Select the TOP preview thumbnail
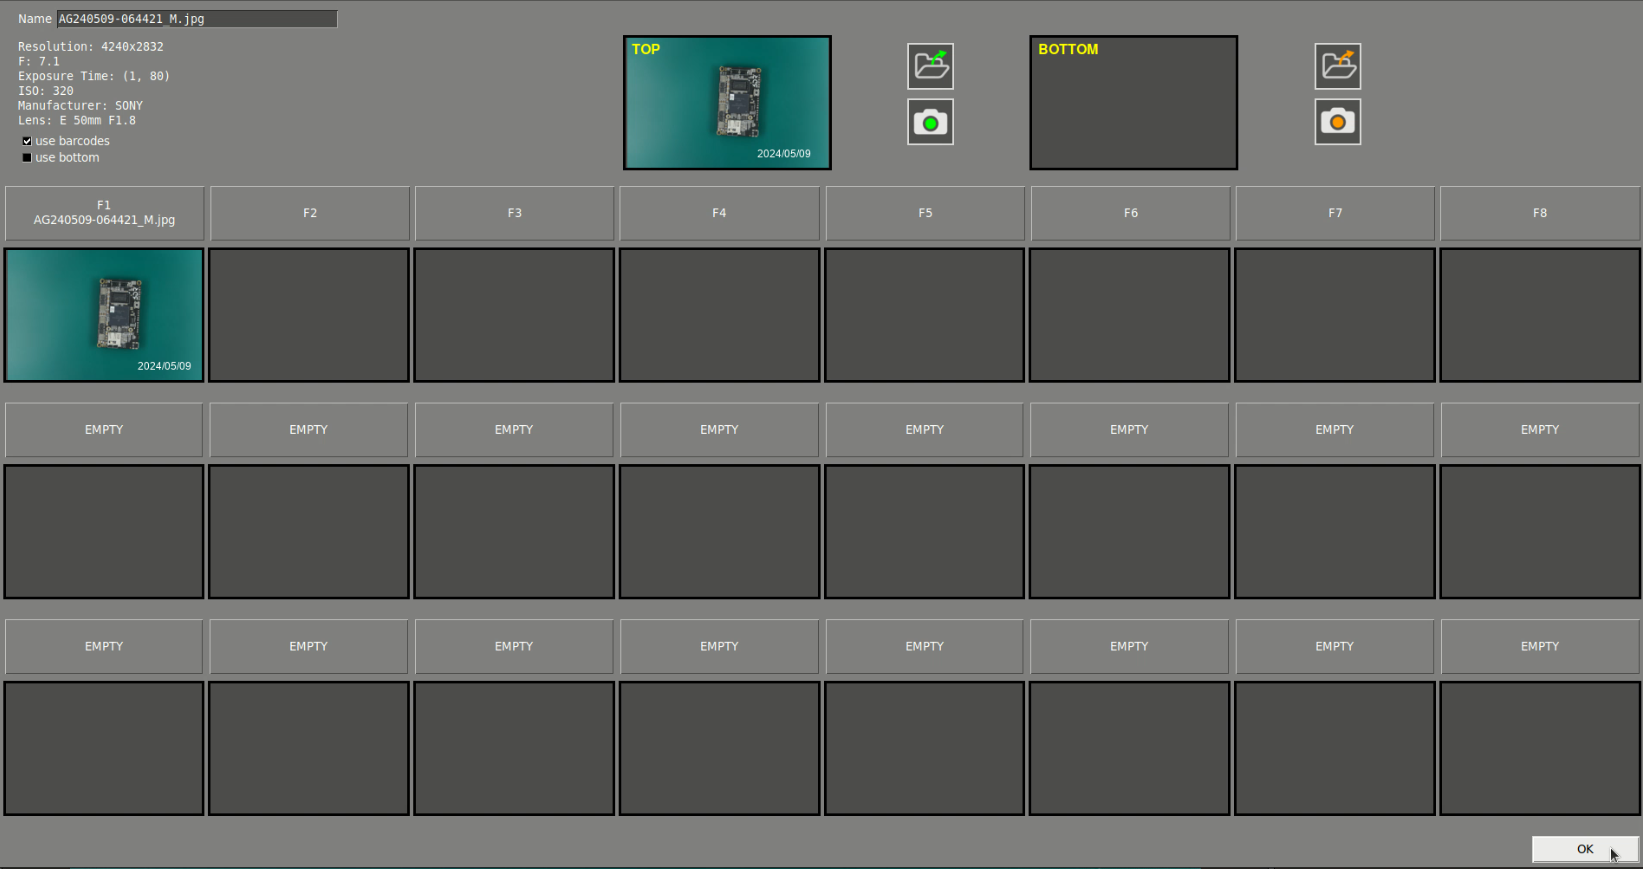This screenshot has height=869, width=1643. pos(727,103)
